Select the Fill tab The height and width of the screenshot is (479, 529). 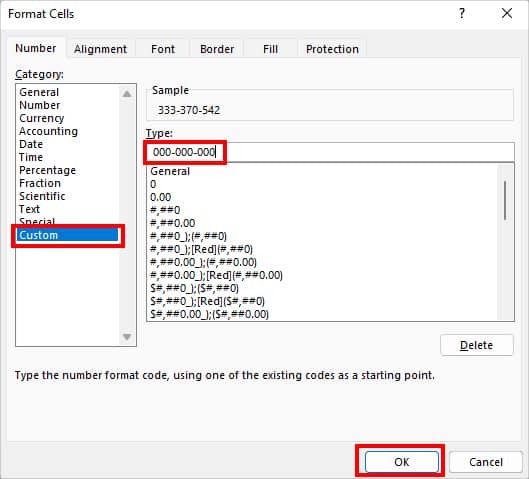pos(270,49)
